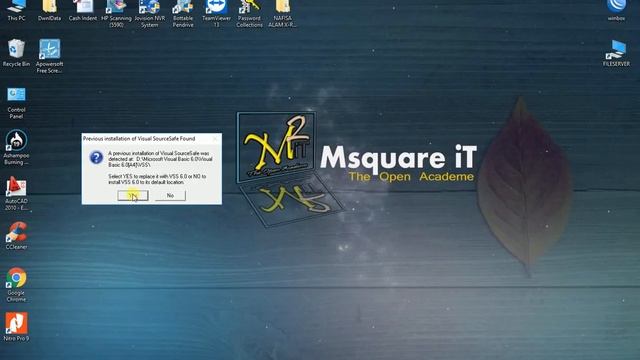This screenshot has width=640, height=360.
Task: Launch Apowersoft Free Screen recorder shortcut
Action: point(49,56)
